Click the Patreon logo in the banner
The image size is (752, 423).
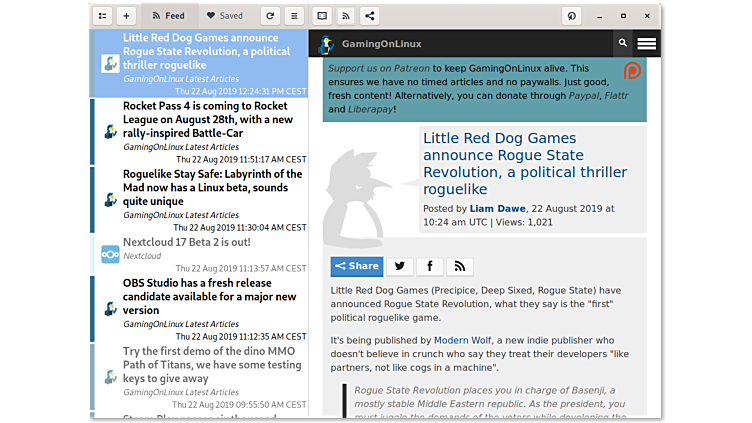633,71
